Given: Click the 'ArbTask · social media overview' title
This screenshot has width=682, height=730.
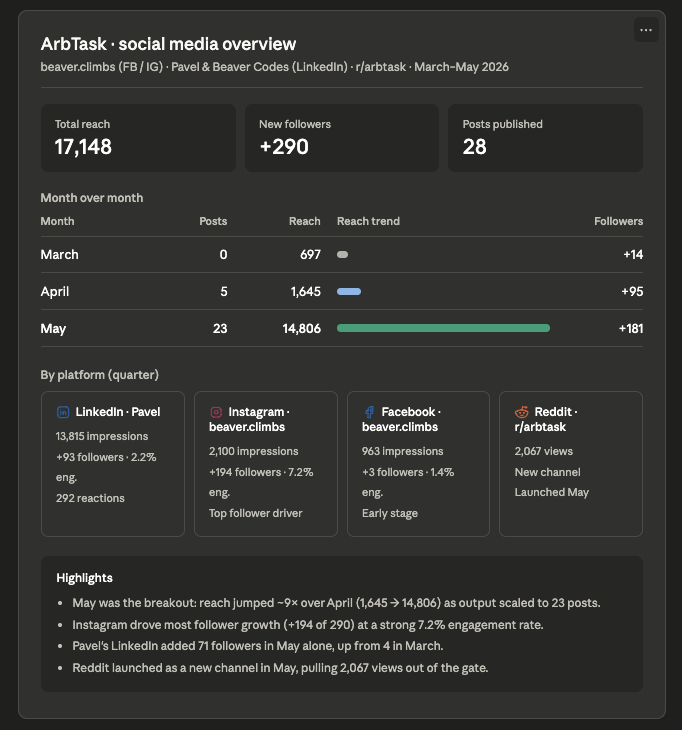Looking at the screenshot, I should (168, 44).
